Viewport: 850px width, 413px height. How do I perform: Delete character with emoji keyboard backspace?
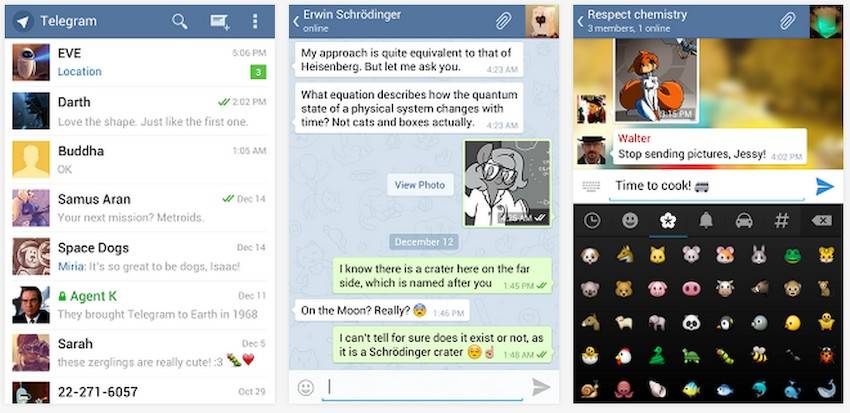click(x=822, y=220)
